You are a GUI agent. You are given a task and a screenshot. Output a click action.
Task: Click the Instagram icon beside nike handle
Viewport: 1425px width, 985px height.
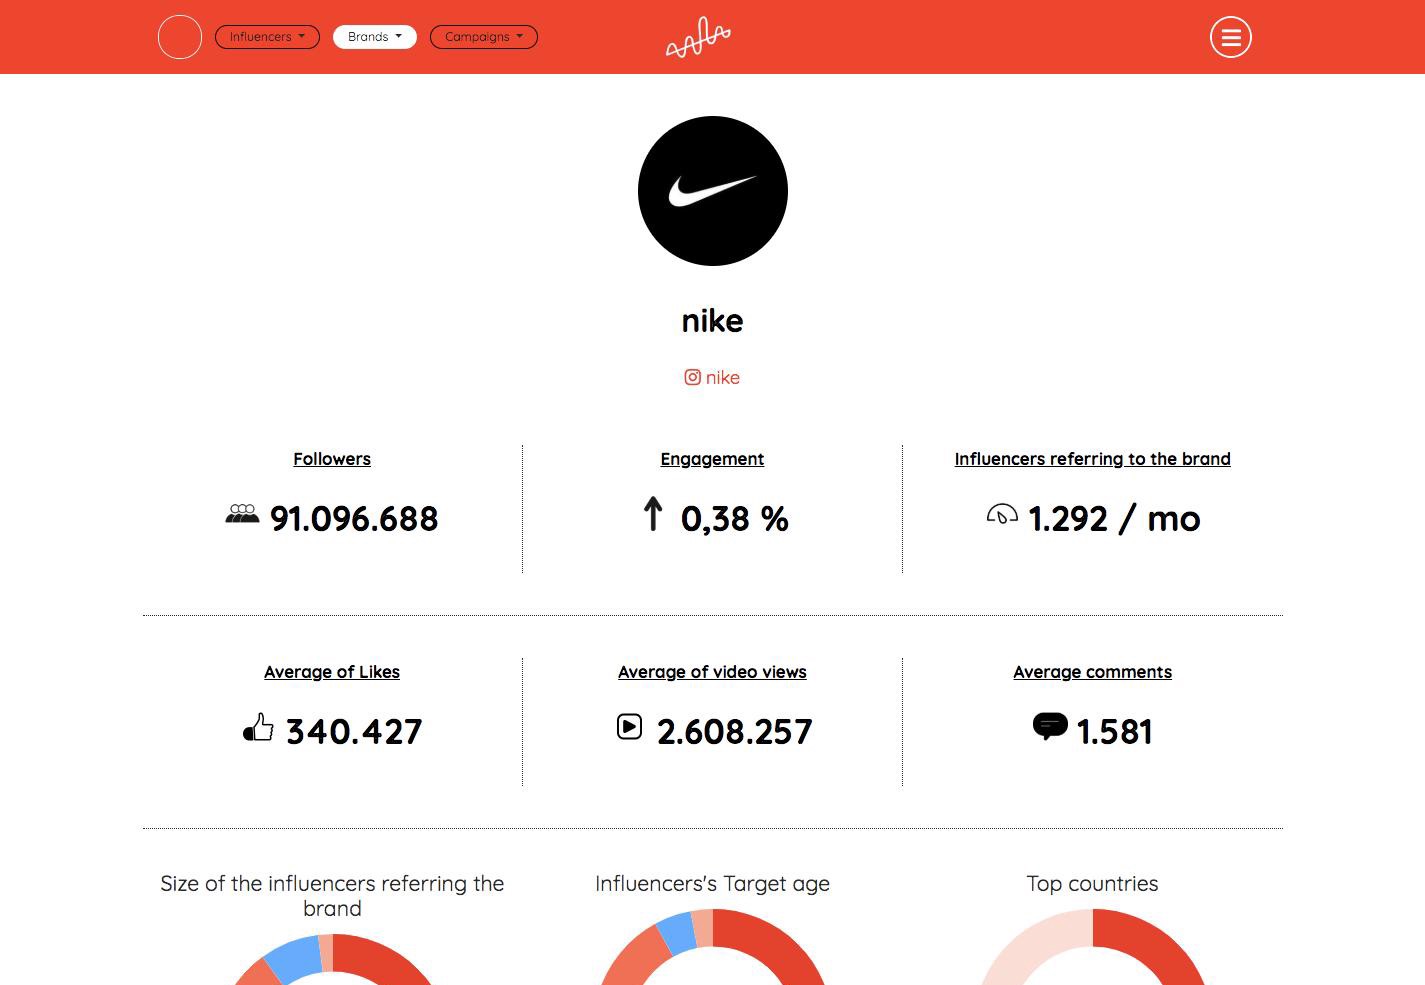pyautogui.click(x=692, y=377)
